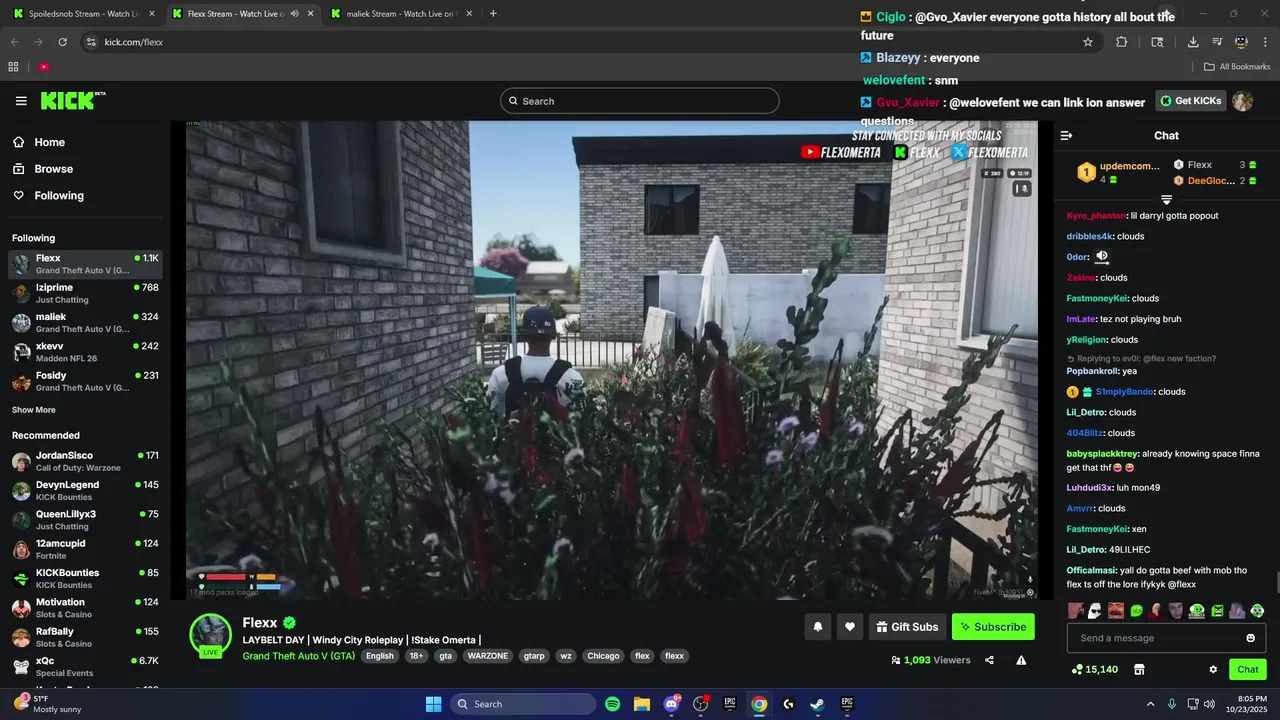Click the gtarp tag
This screenshot has width=1280, height=720.
(x=535, y=656)
